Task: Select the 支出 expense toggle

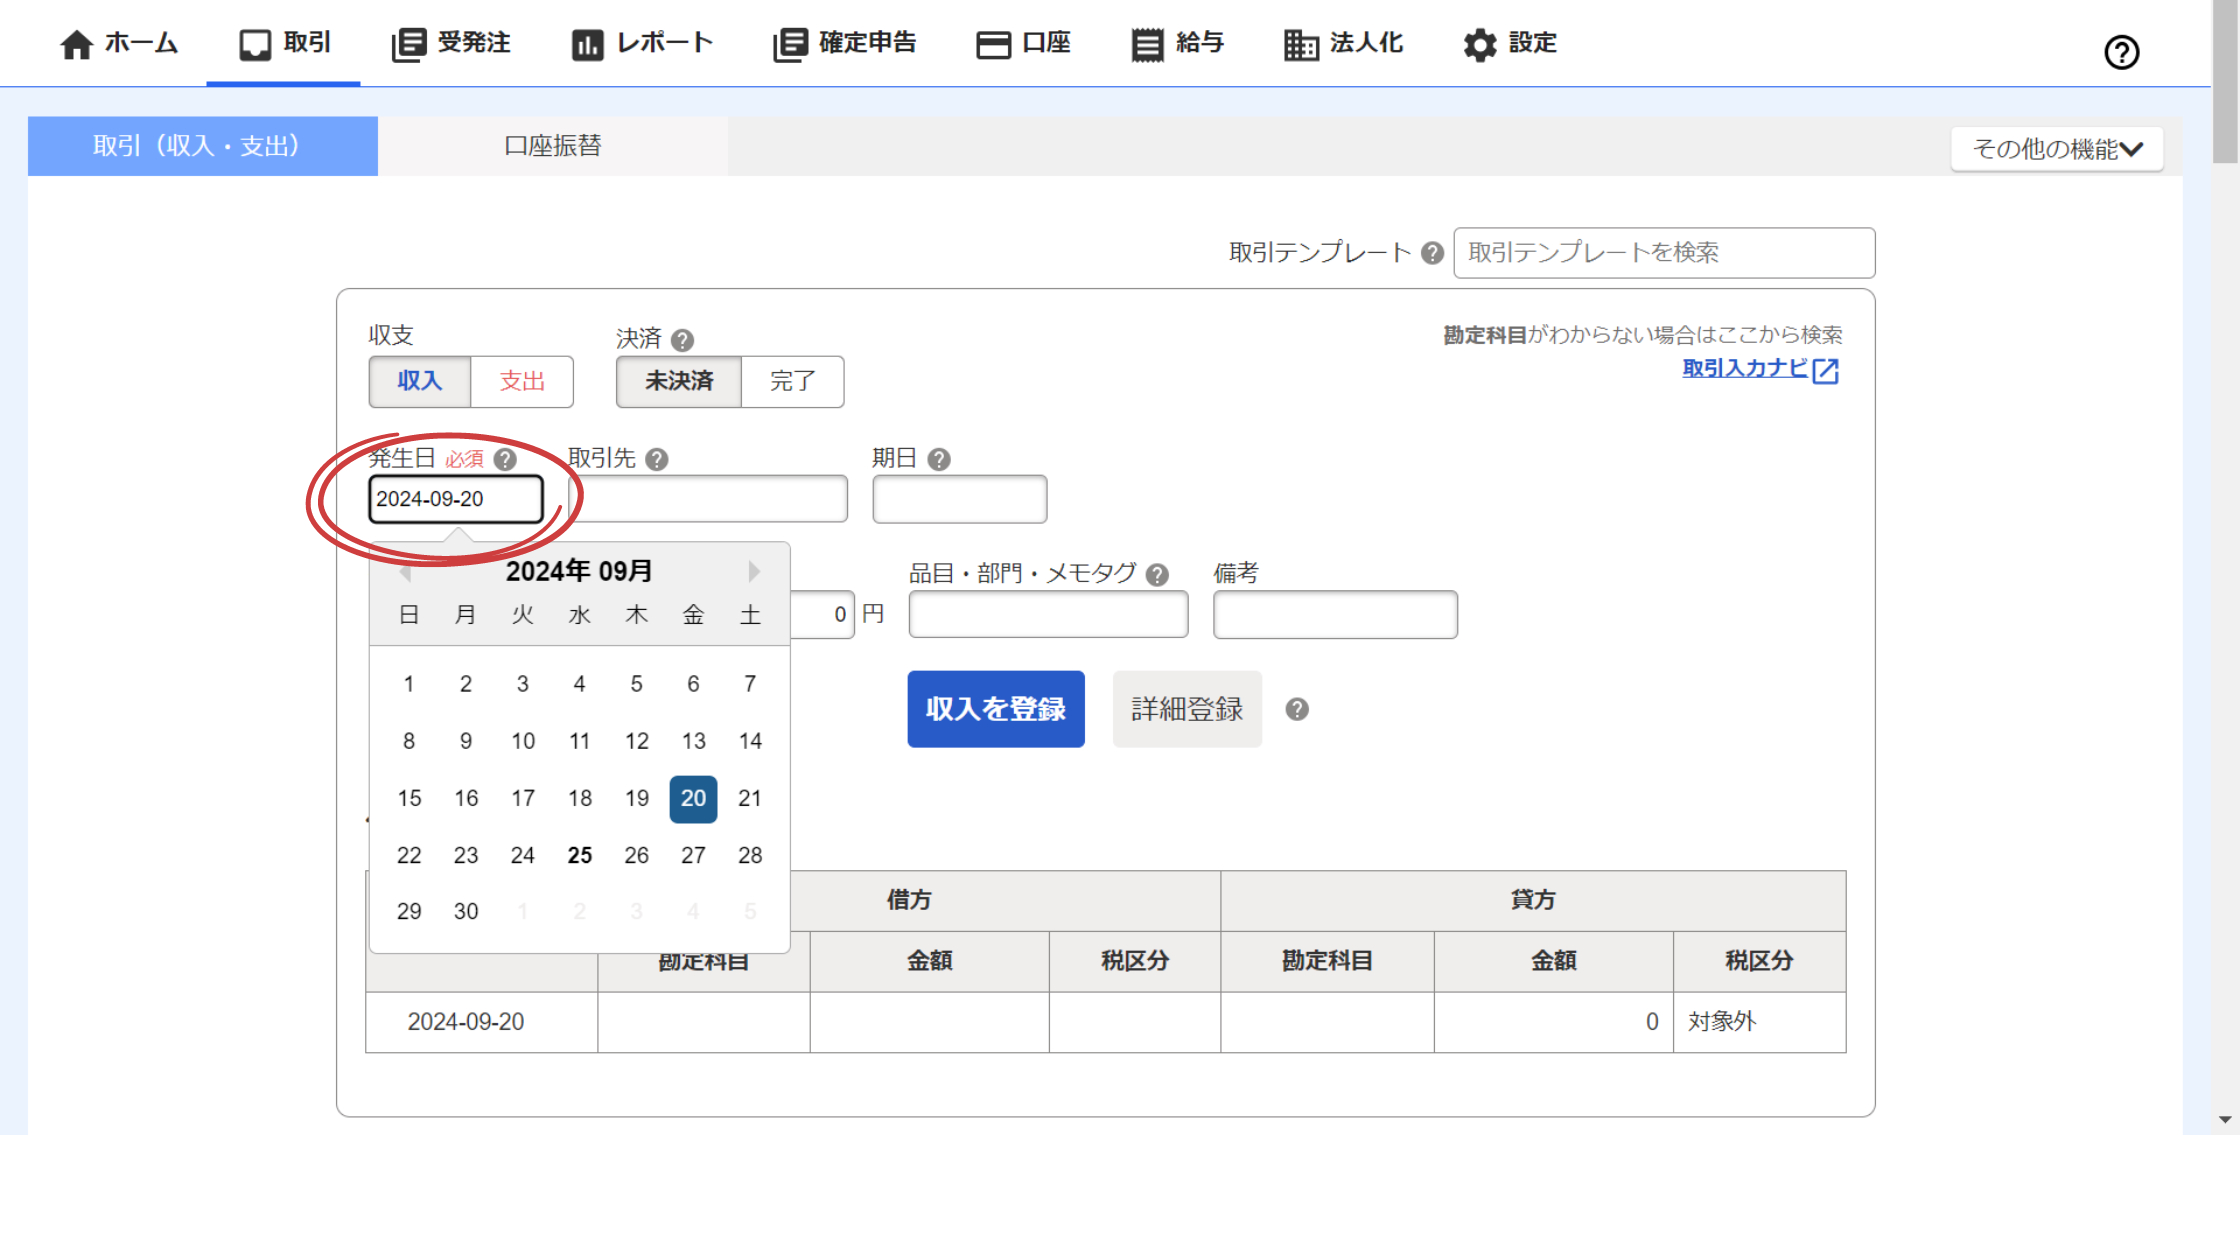Action: (521, 382)
